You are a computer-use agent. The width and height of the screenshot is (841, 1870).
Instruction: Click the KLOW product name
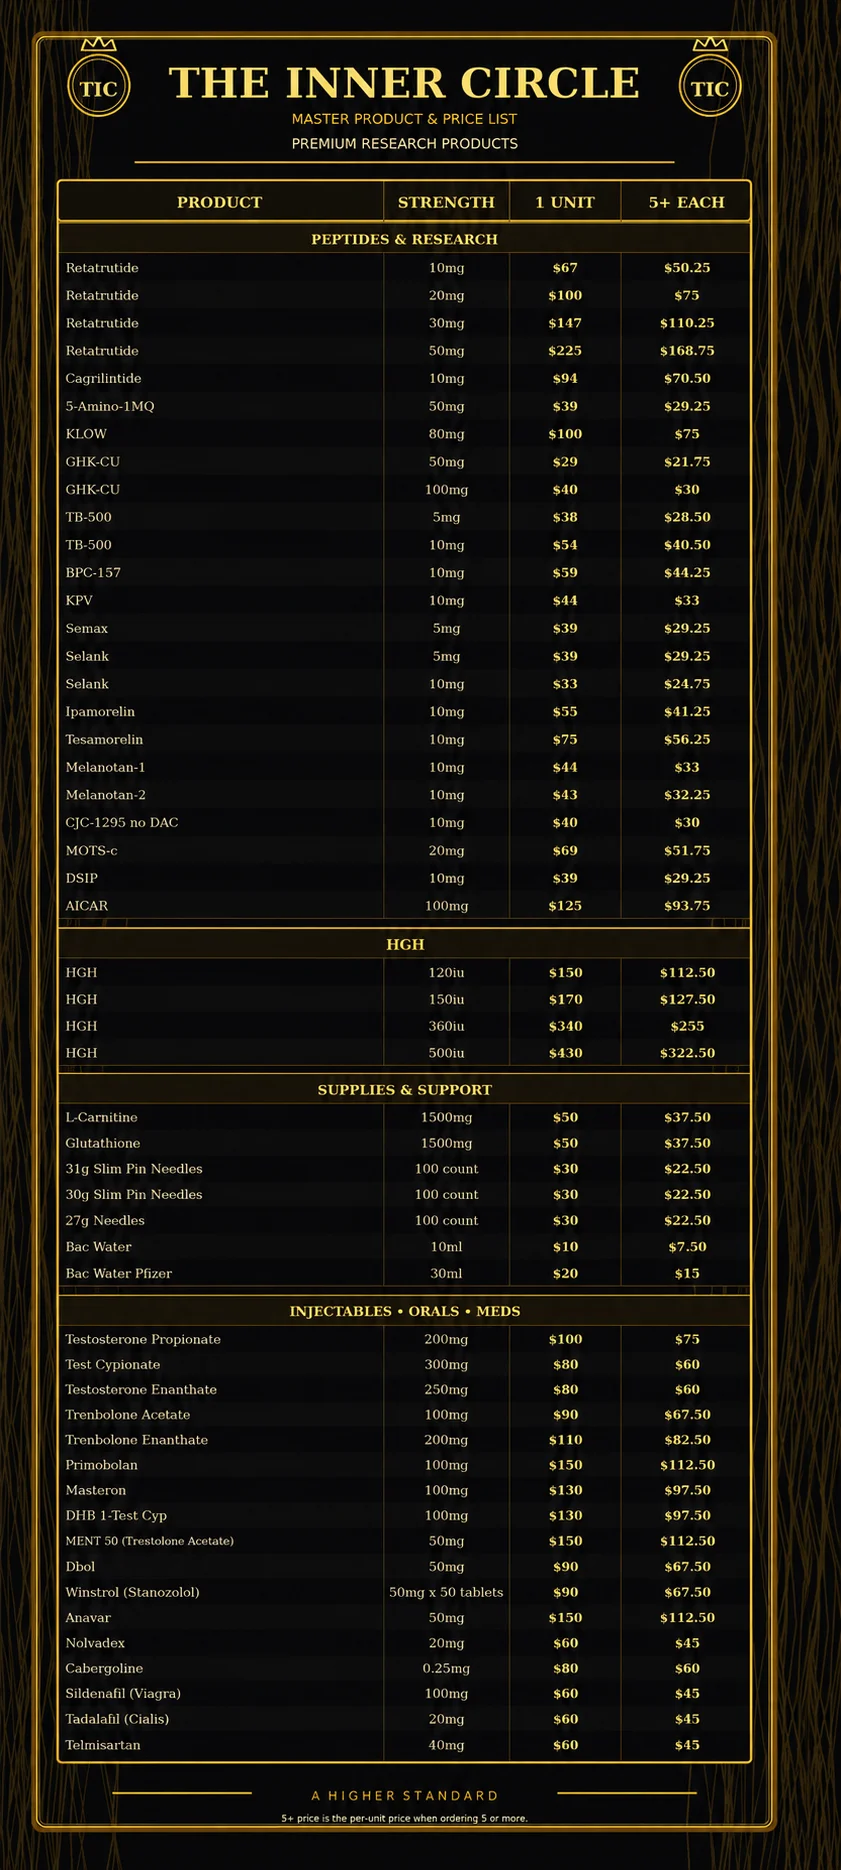(x=86, y=434)
